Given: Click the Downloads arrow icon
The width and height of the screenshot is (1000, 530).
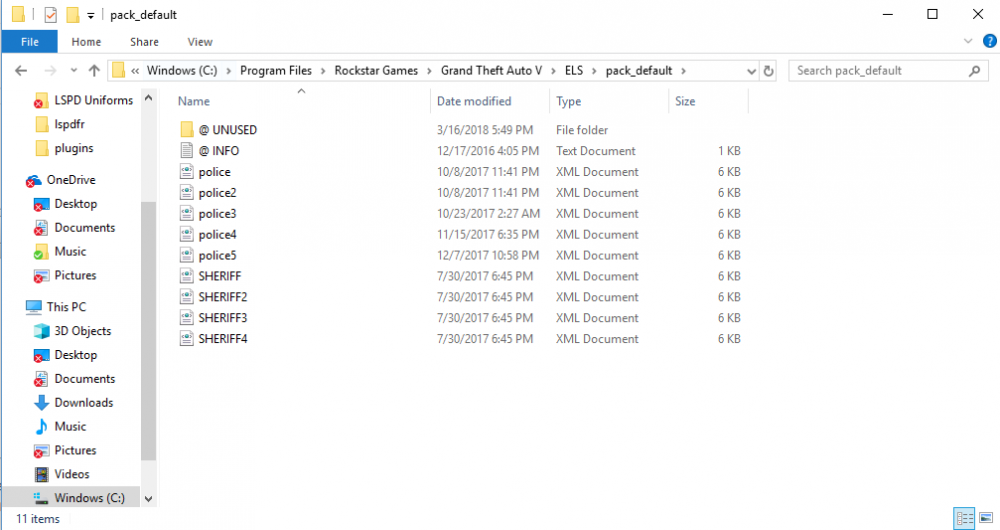Looking at the screenshot, I should 41,402.
